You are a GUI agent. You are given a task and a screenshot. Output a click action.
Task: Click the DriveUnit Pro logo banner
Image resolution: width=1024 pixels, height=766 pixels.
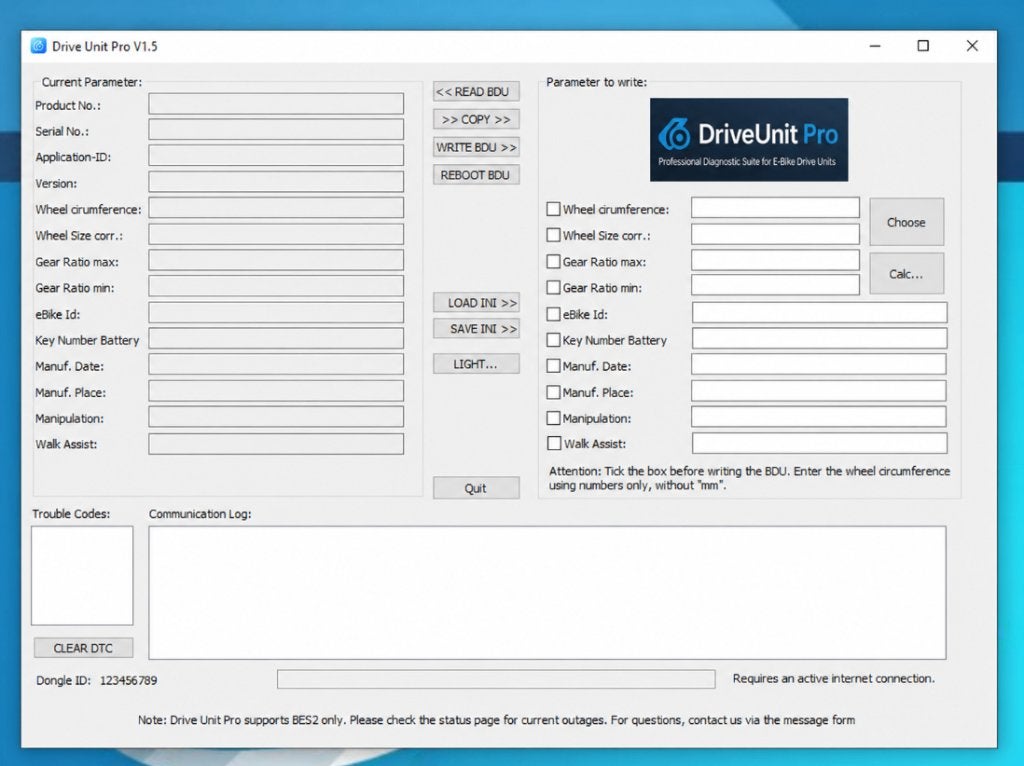pyautogui.click(x=748, y=140)
